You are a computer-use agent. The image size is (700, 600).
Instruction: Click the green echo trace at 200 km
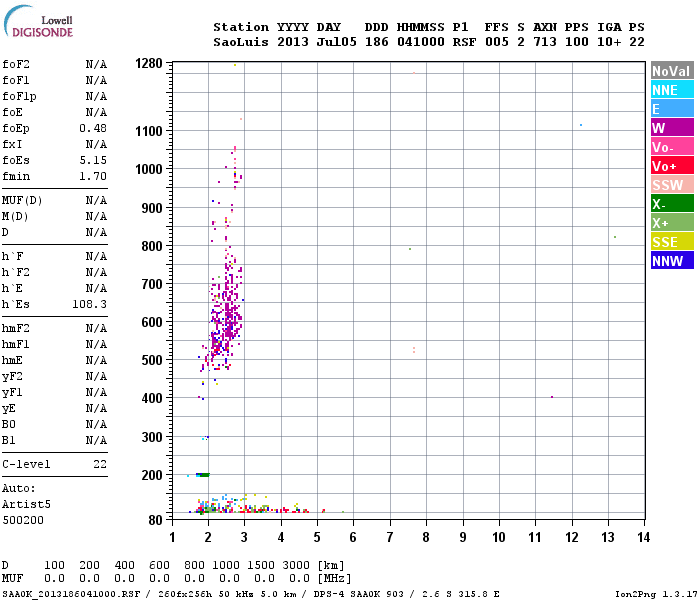point(203,475)
